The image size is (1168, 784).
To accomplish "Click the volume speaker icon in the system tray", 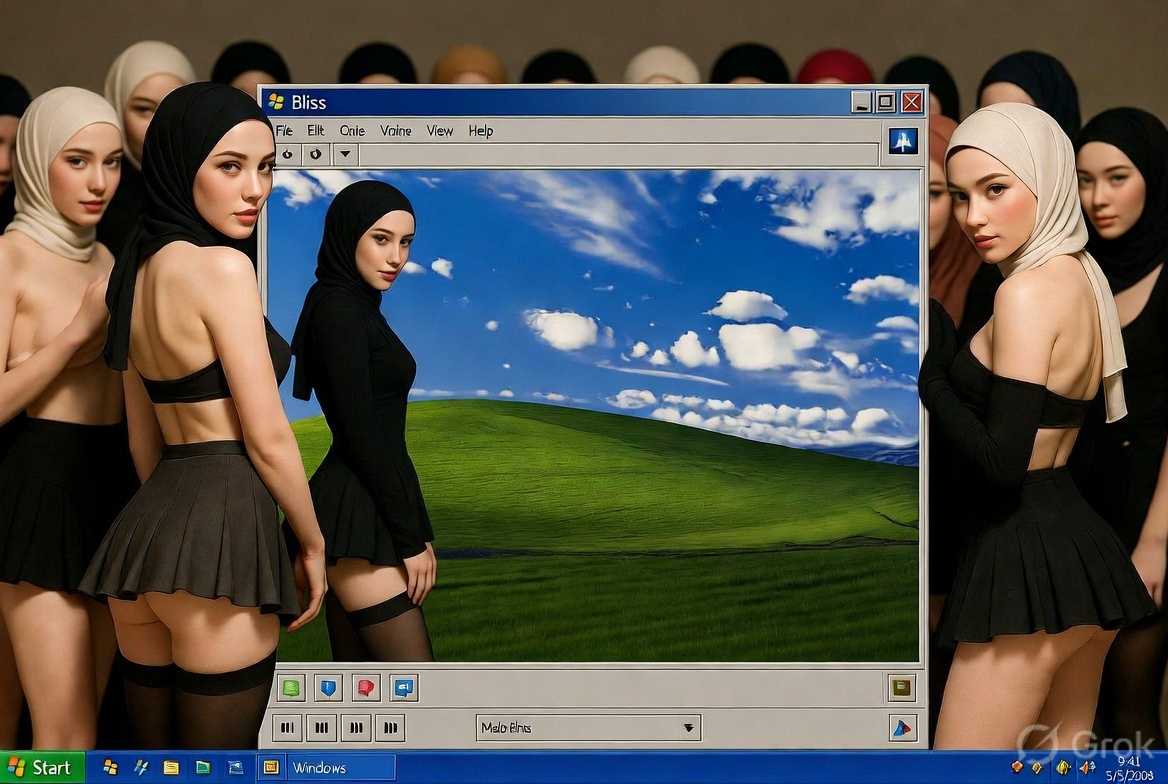I will 1087,768.
